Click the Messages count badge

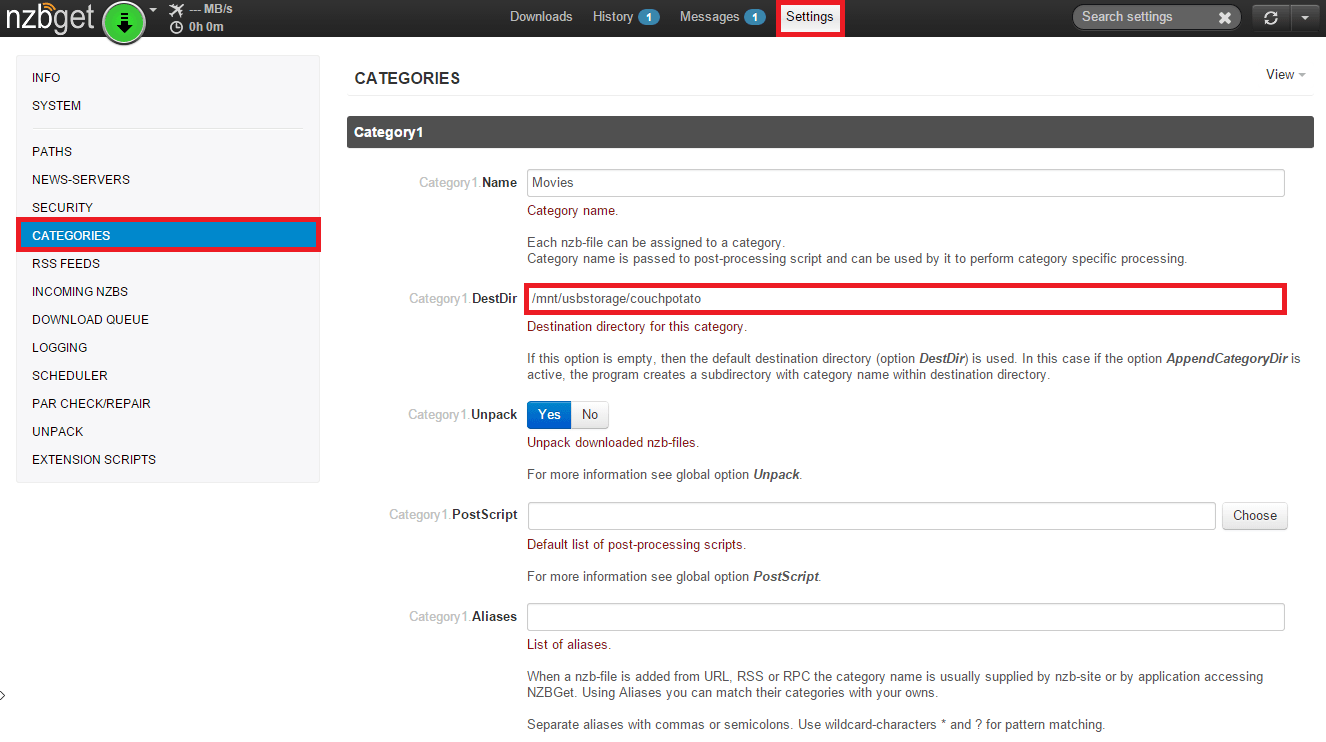754,17
